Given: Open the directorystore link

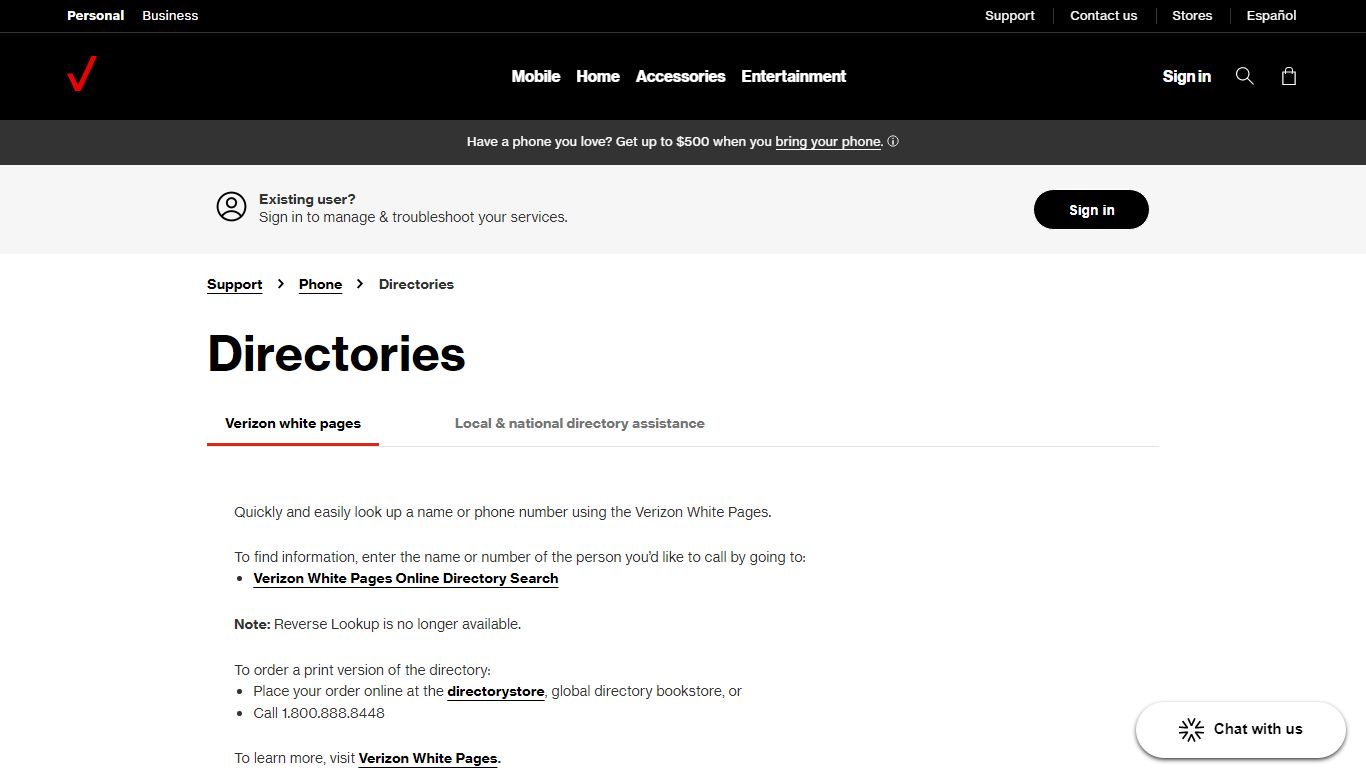Looking at the screenshot, I should click(x=496, y=691).
